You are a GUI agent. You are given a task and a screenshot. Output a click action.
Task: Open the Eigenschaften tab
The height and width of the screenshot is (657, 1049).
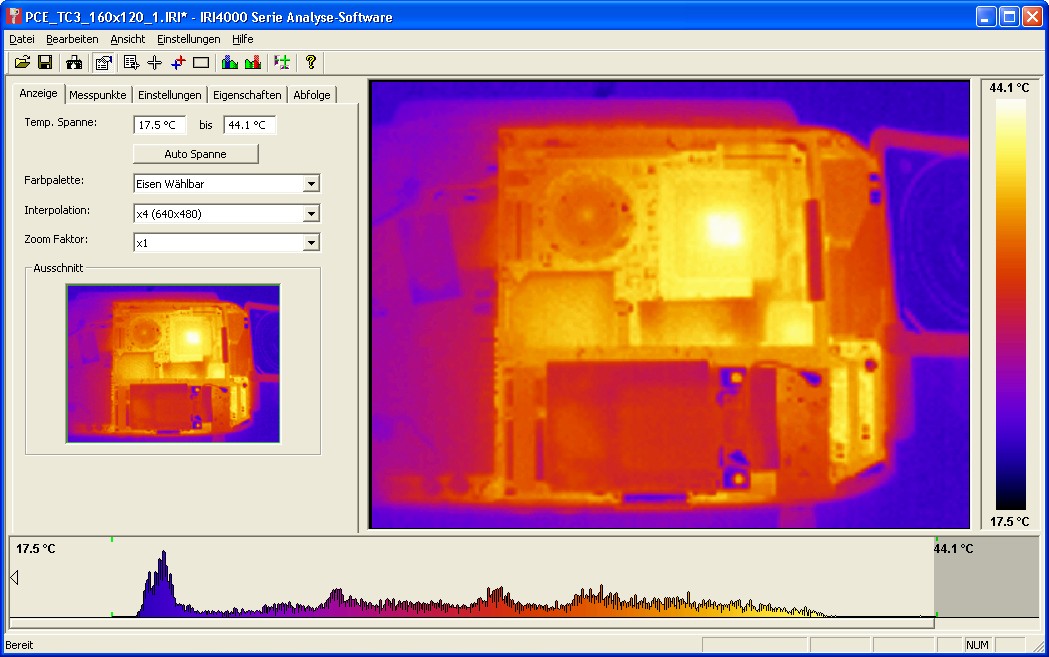point(247,95)
